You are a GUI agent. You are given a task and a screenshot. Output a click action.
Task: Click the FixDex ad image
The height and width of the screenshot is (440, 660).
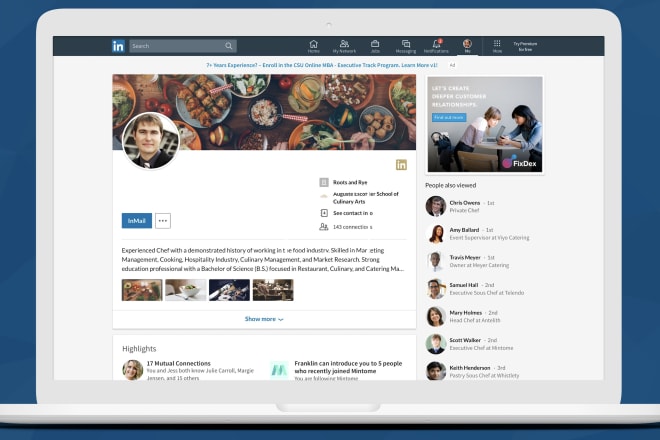point(484,124)
